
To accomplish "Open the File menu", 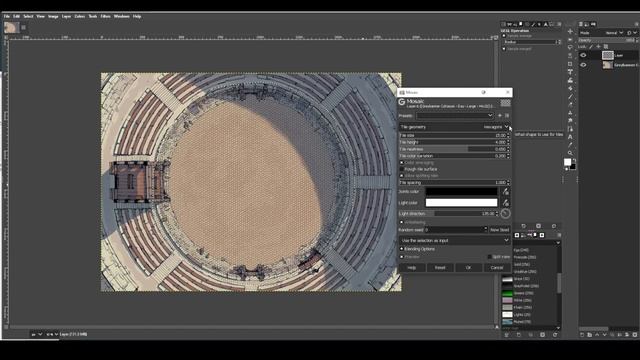I will [x=7, y=16].
